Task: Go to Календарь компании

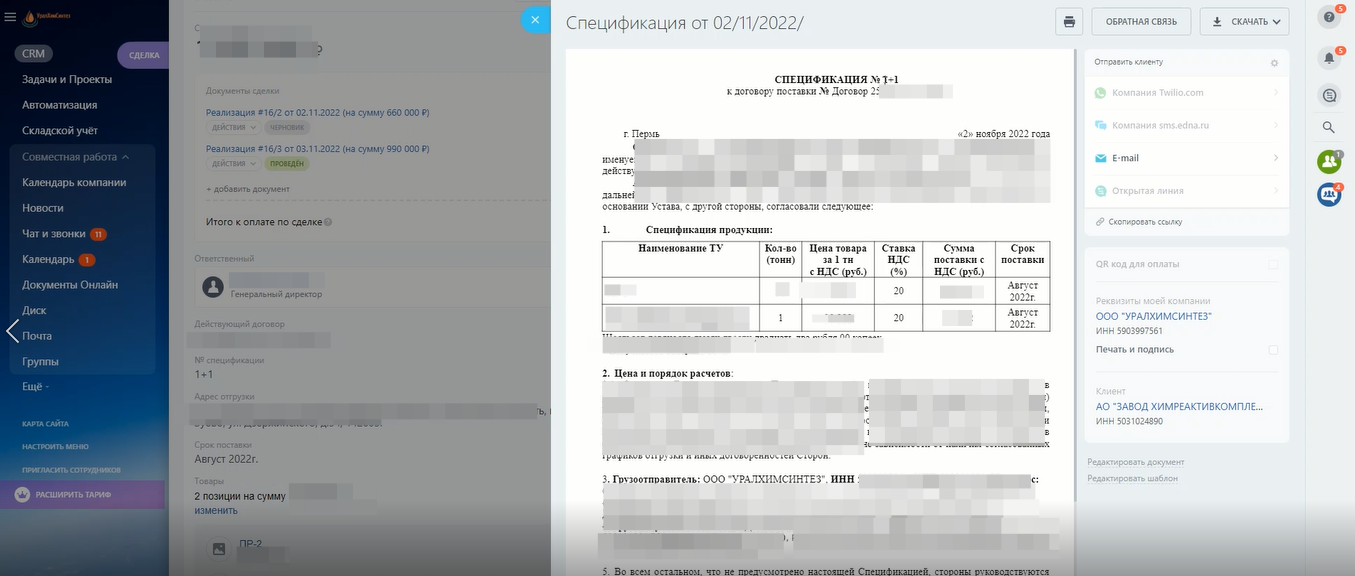Action: (74, 183)
